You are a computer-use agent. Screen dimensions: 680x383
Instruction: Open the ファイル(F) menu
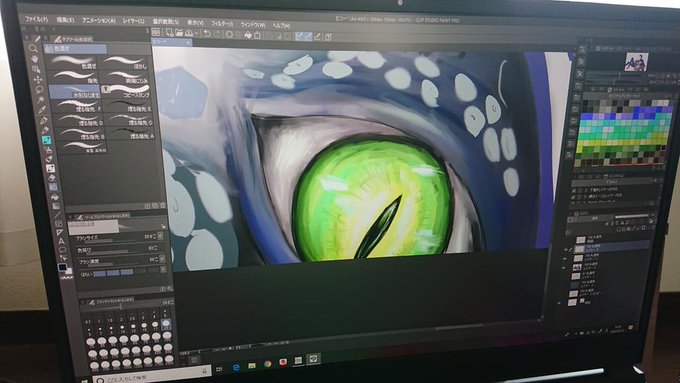[36, 19]
